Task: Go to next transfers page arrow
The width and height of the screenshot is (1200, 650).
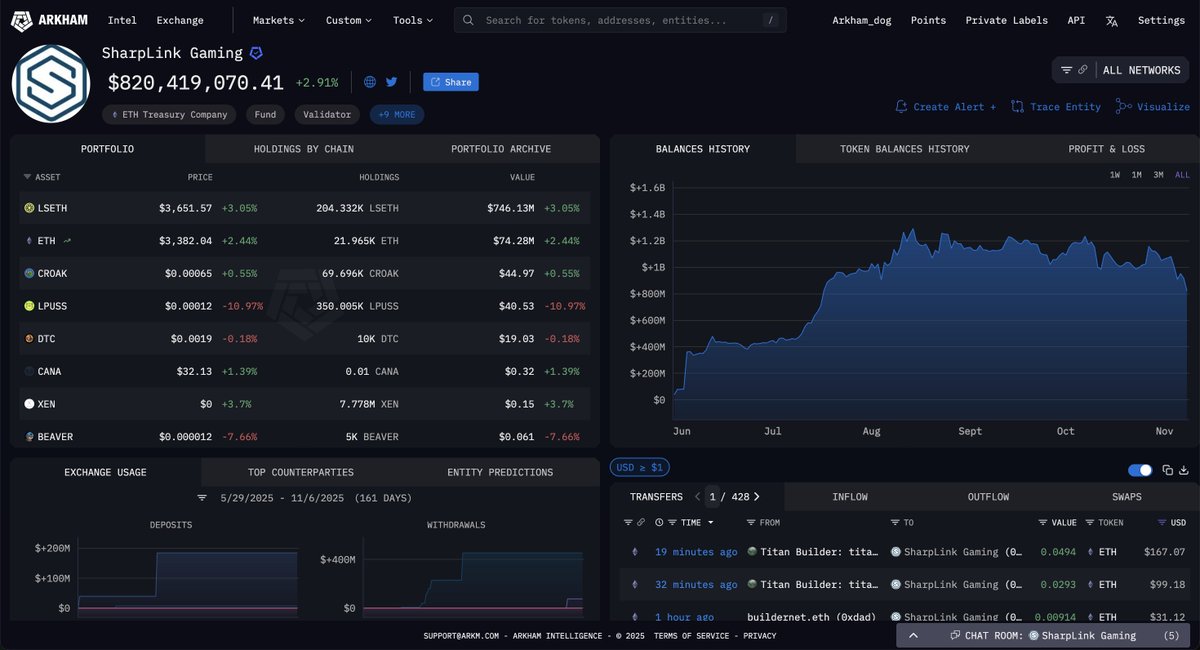Action: [x=757, y=497]
